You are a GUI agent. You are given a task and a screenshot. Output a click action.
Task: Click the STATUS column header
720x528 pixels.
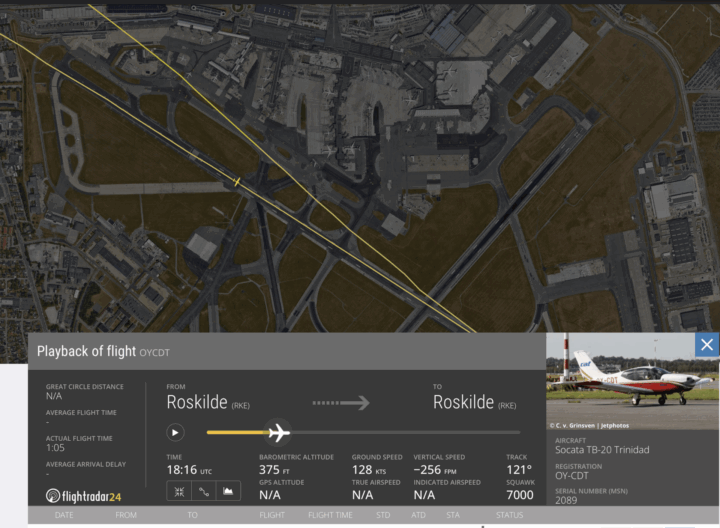coord(509,515)
